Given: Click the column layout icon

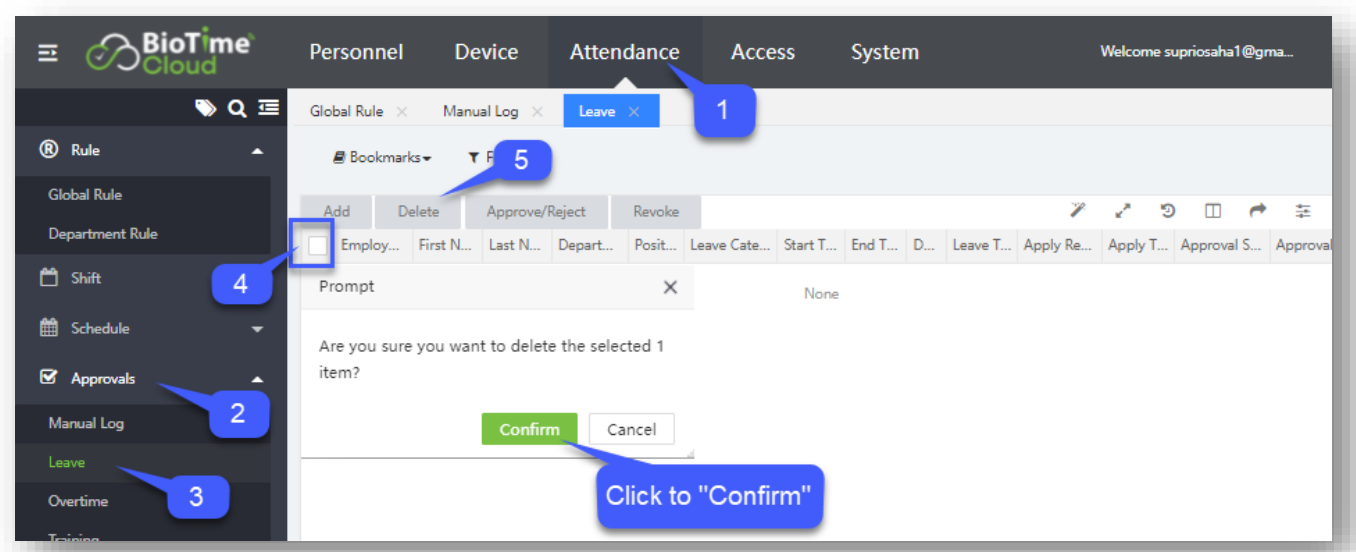Looking at the screenshot, I should coord(1212,211).
